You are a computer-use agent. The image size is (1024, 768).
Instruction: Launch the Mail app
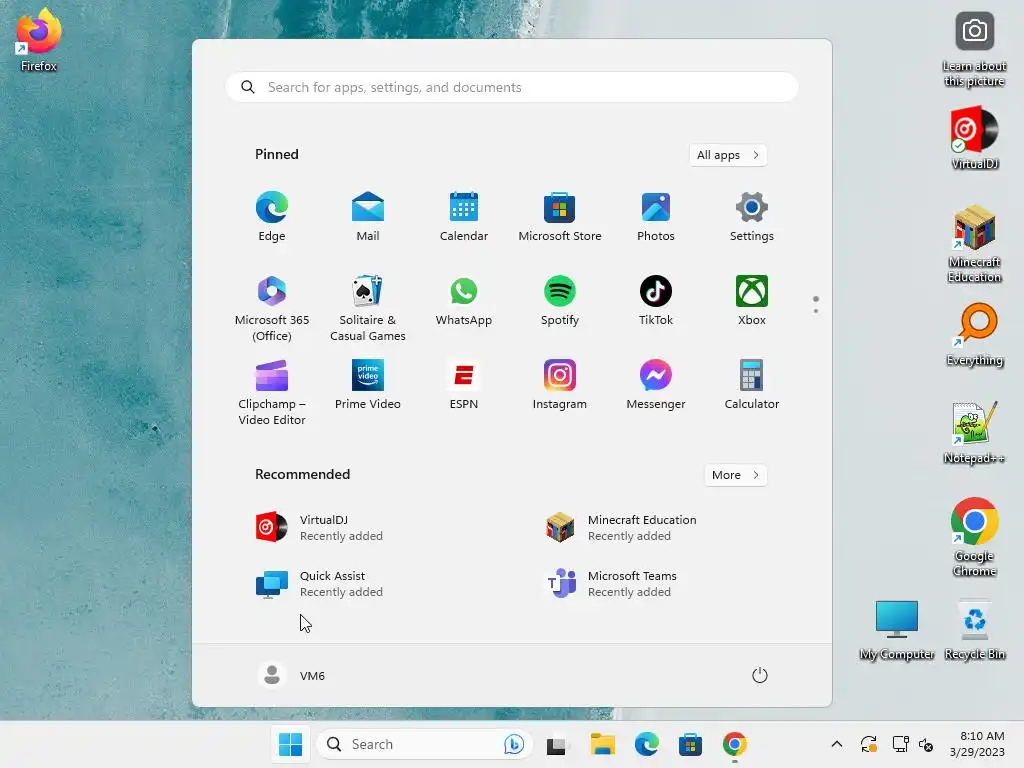[x=368, y=217]
